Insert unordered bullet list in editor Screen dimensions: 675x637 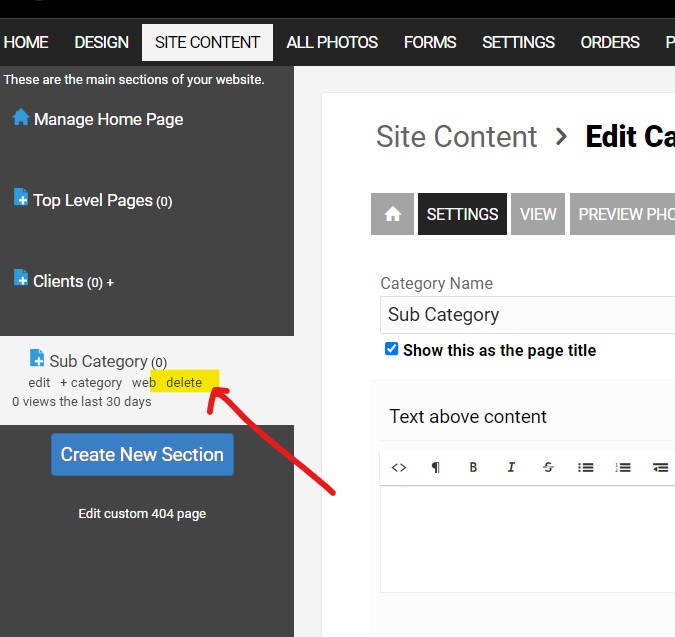pyautogui.click(x=586, y=467)
